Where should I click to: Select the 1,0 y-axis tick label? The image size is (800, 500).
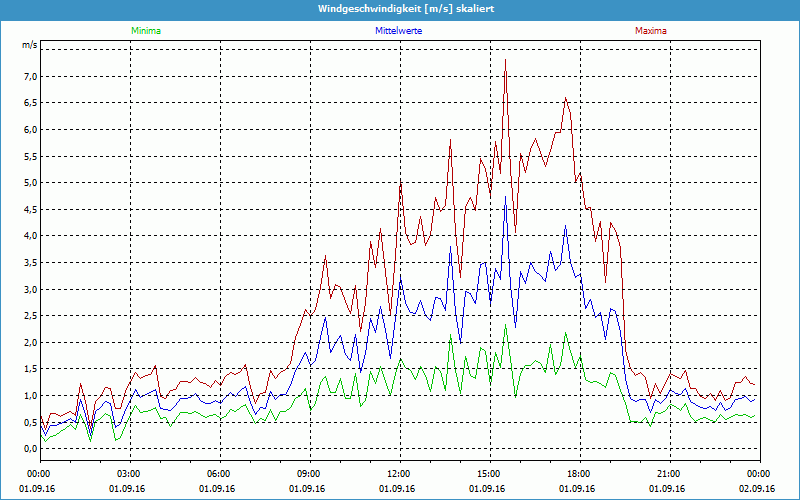click(30, 396)
